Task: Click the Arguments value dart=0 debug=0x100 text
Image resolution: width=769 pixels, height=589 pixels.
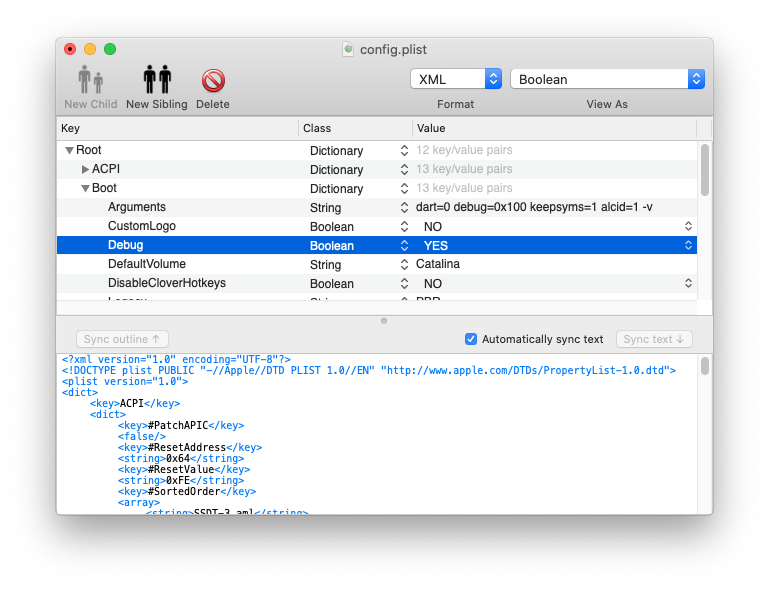Action: 534,207
